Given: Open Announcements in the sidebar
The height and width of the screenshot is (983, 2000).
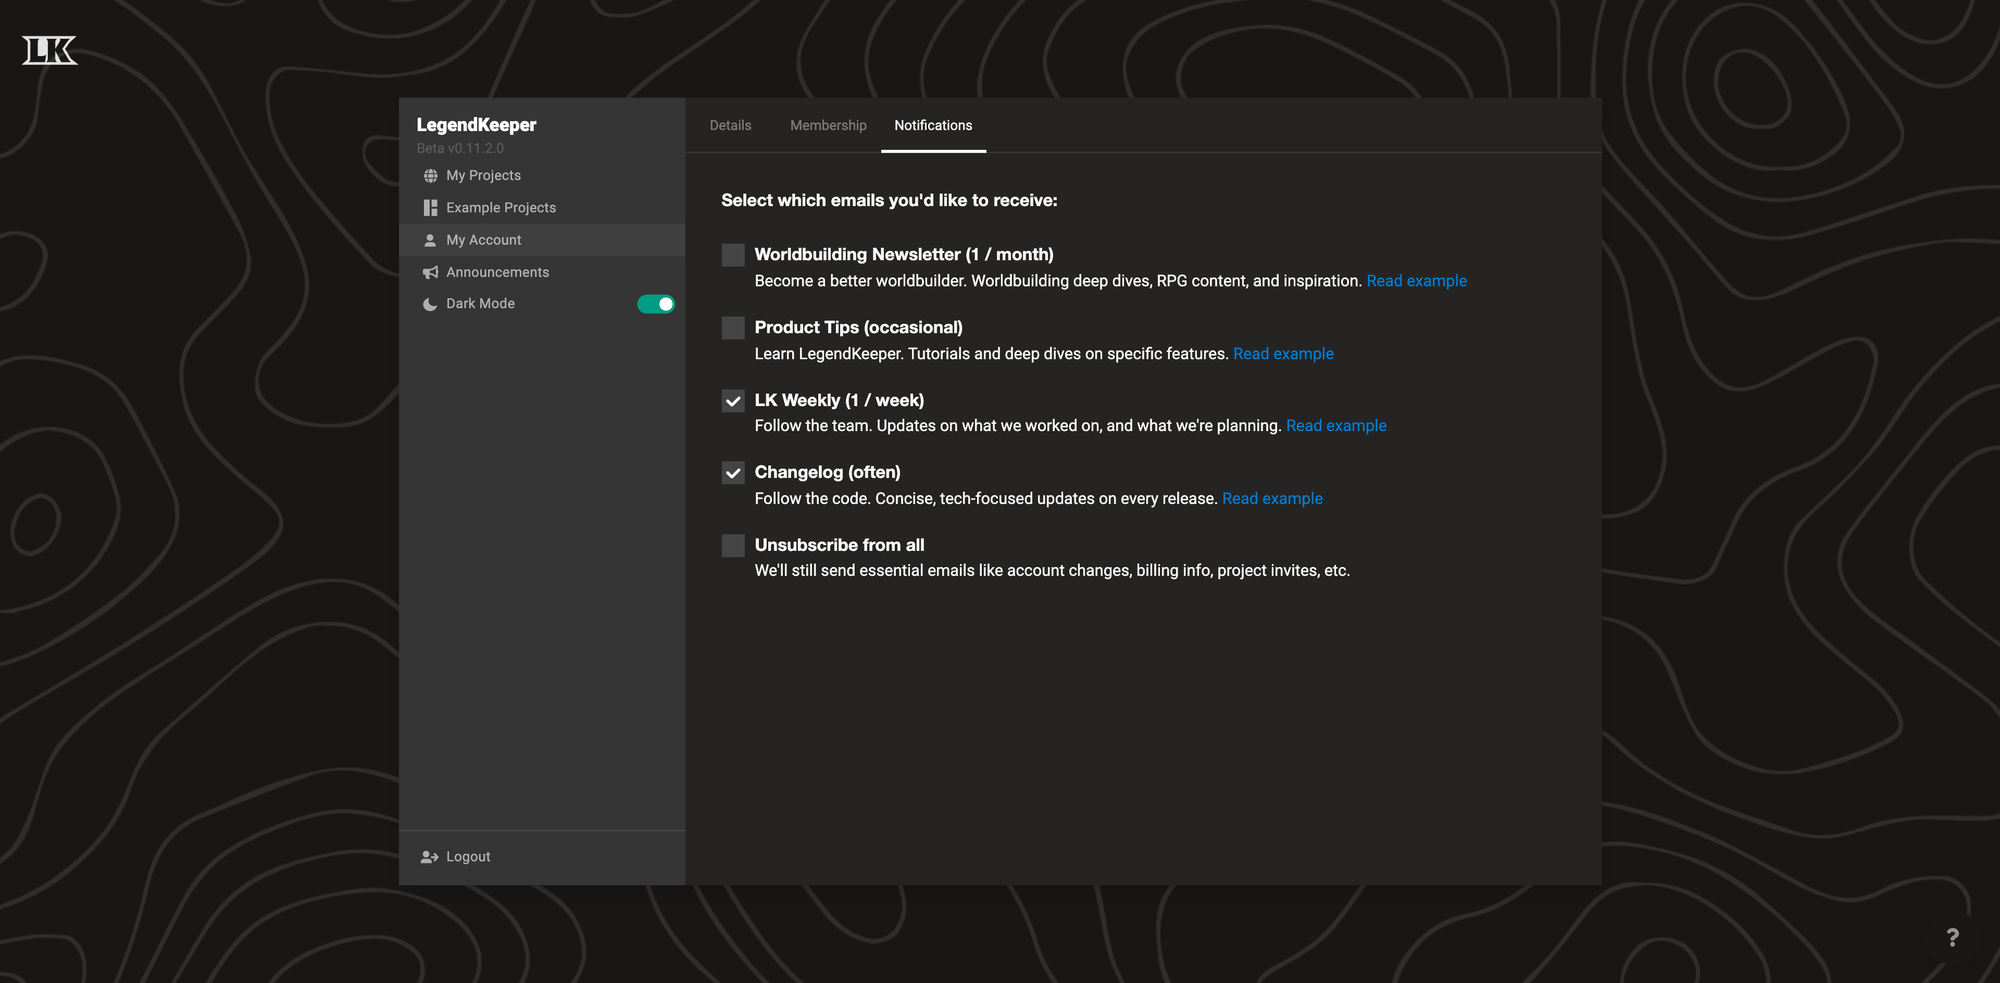Looking at the screenshot, I should (x=542, y=272).
